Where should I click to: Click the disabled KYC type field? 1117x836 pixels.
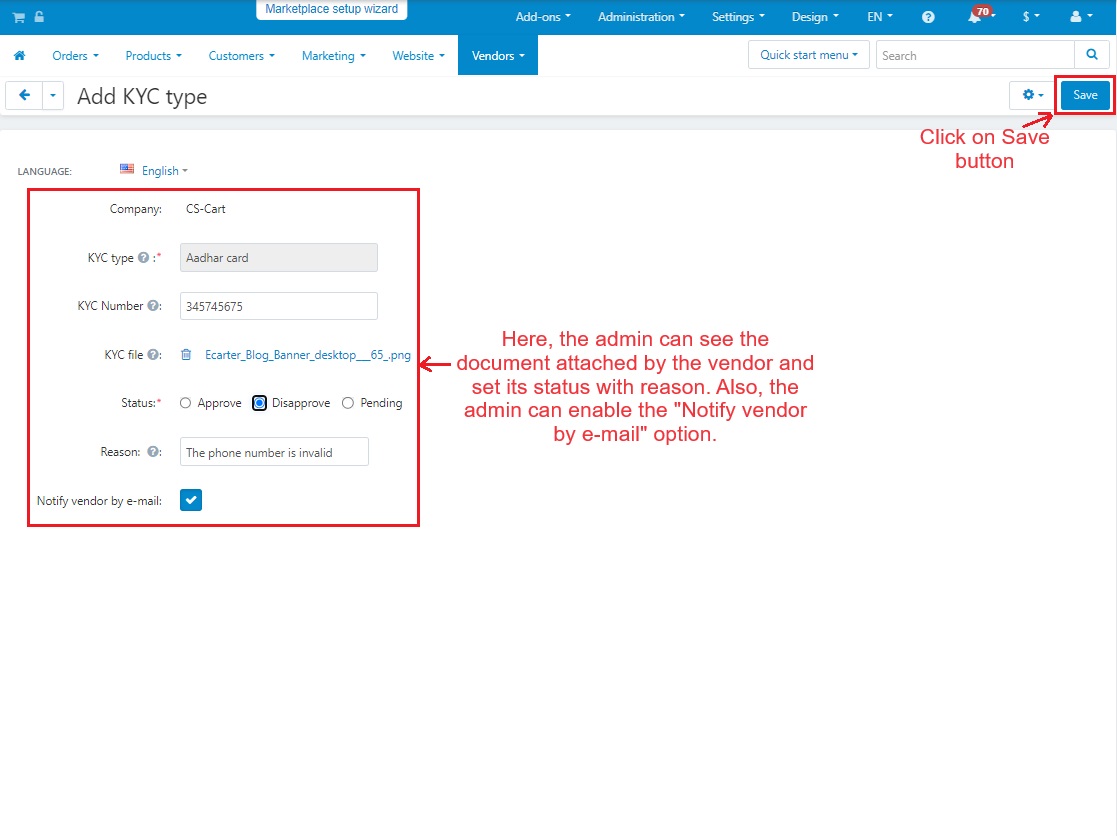(x=279, y=258)
